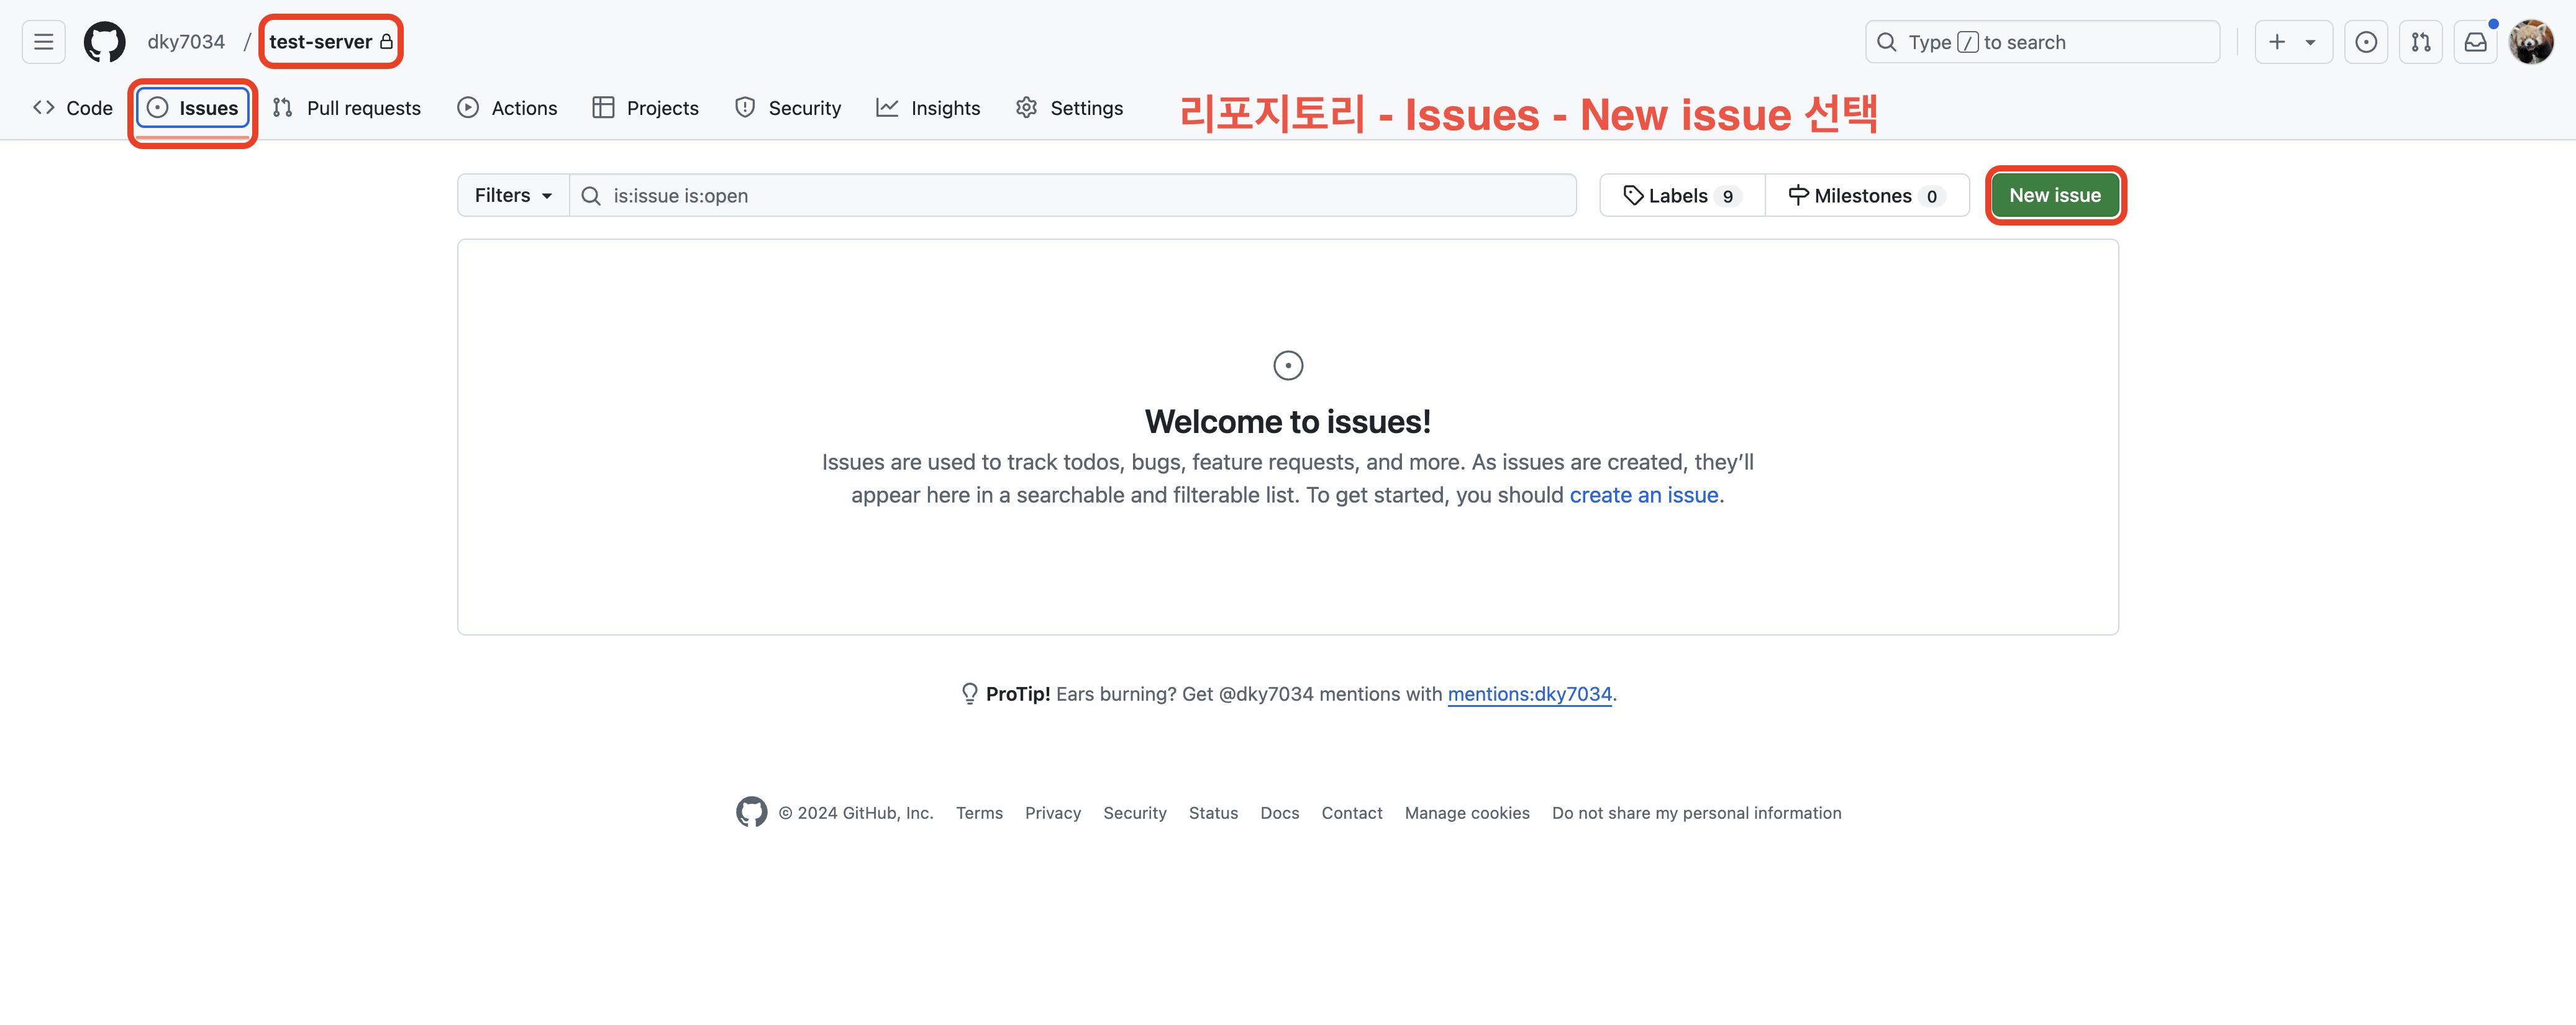
Task: Click the footer GitHub logo
Action: (751, 812)
